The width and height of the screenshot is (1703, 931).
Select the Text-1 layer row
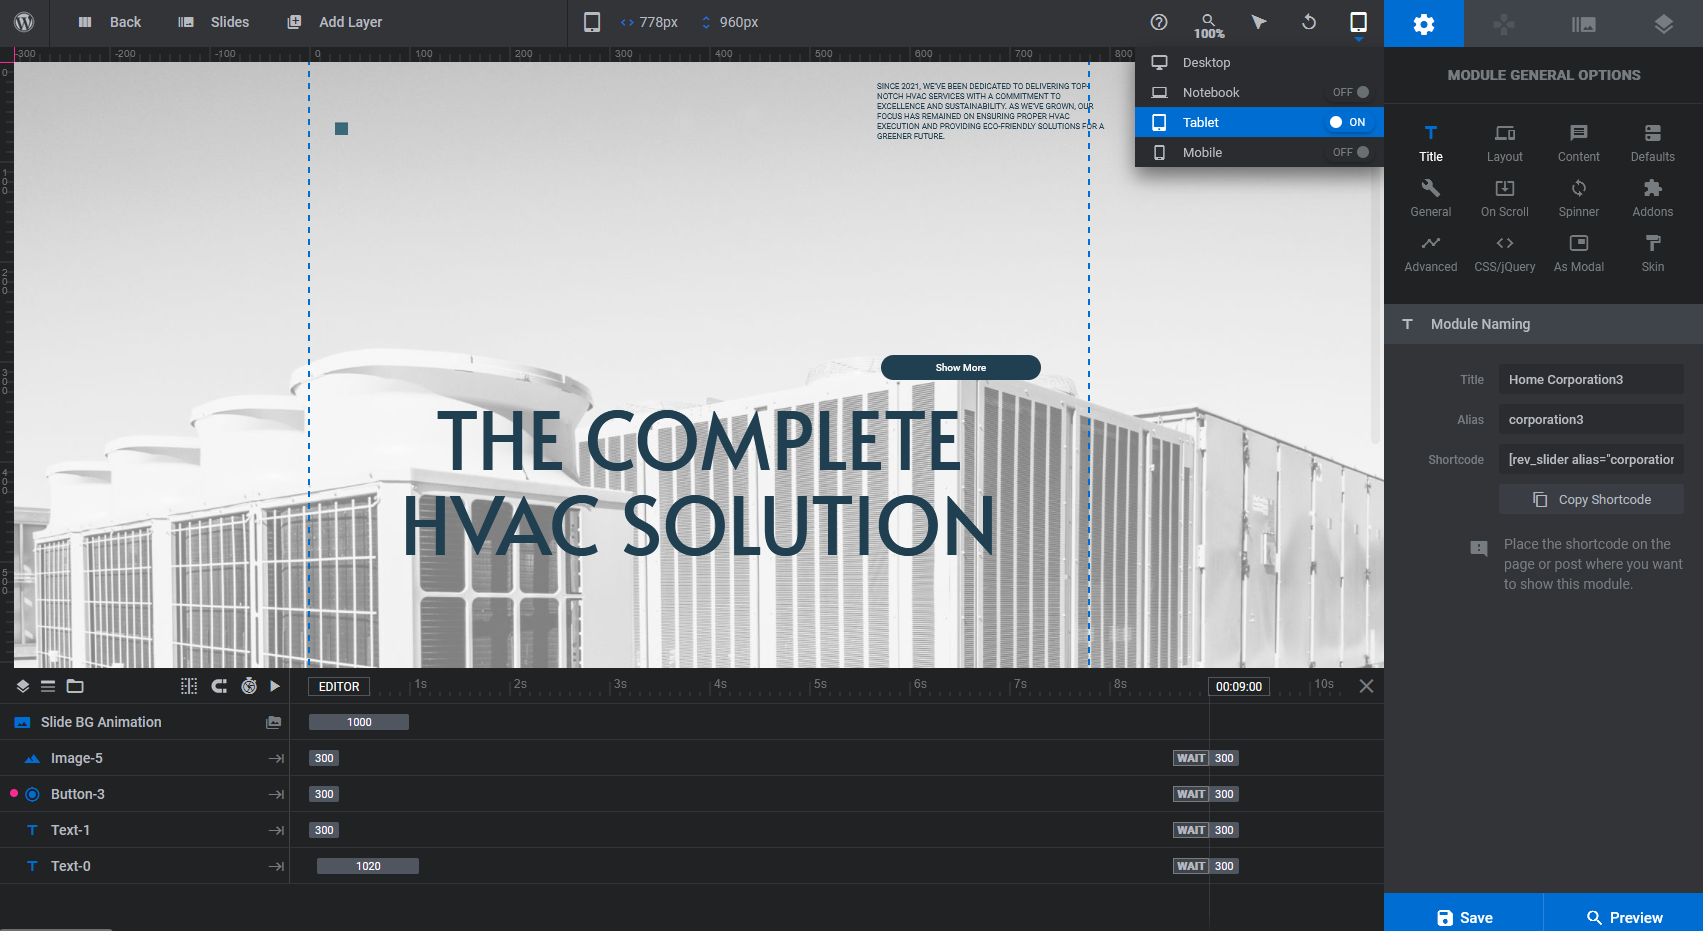tap(145, 830)
